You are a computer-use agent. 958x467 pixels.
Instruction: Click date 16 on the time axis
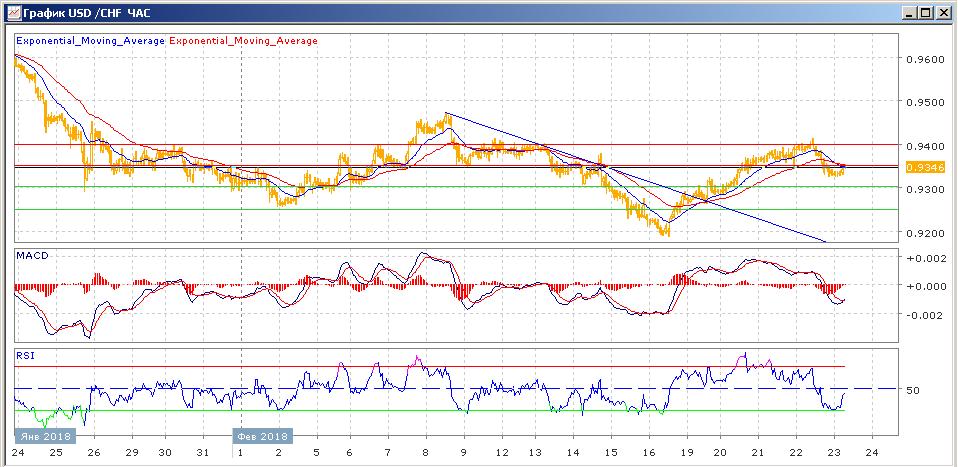(x=649, y=453)
